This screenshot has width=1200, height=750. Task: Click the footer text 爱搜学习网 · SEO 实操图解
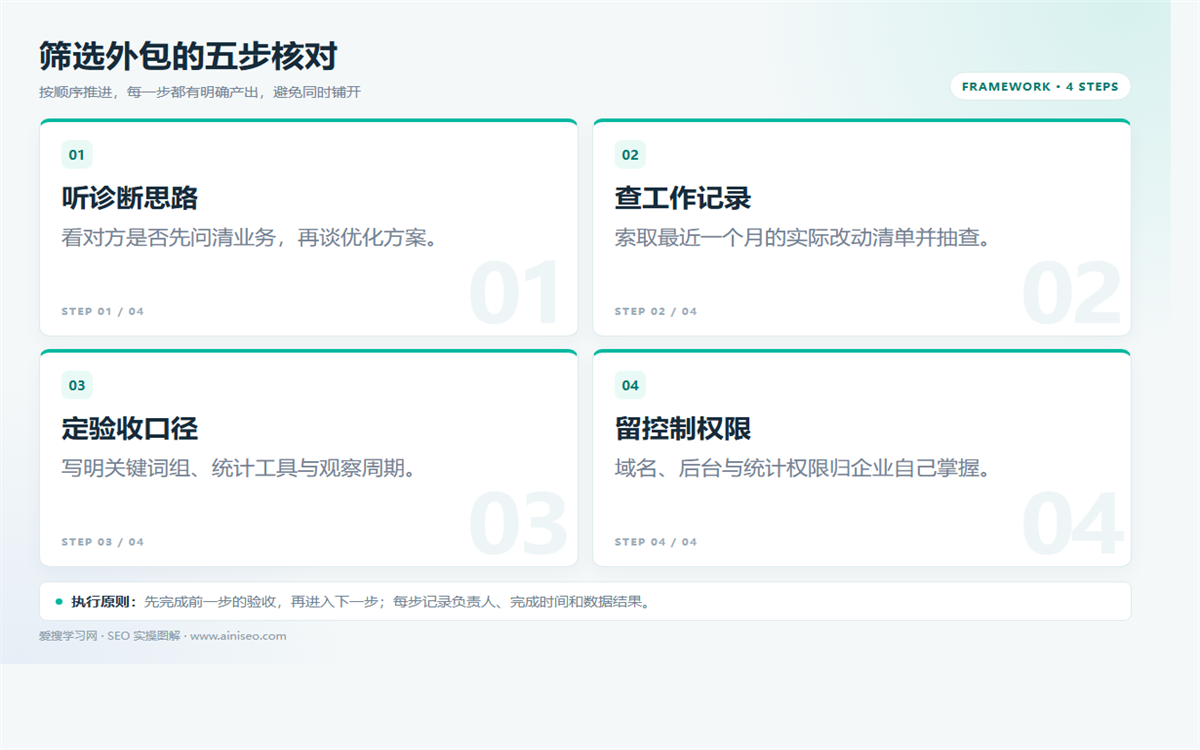(x=110, y=636)
